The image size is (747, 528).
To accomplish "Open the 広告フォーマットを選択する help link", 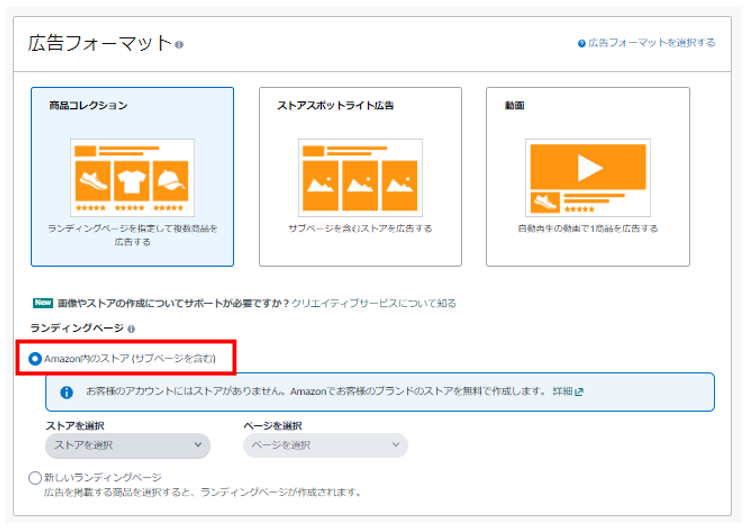I will 651,43.
